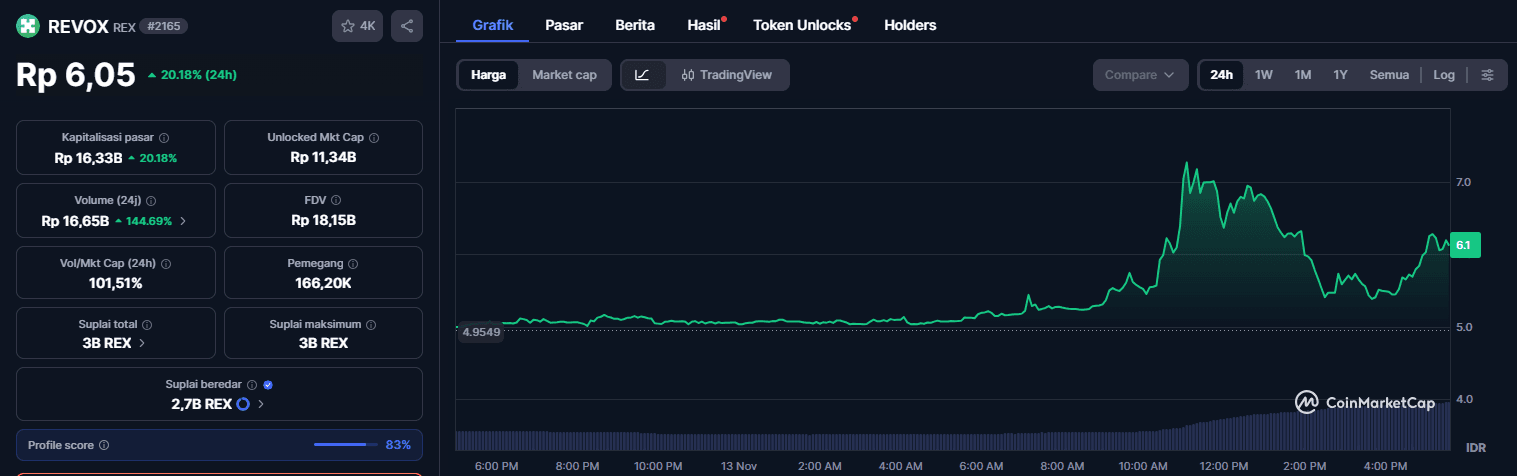Click the Rp 6,05 price value
The height and width of the screenshot is (476, 1517).
(76, 75)
